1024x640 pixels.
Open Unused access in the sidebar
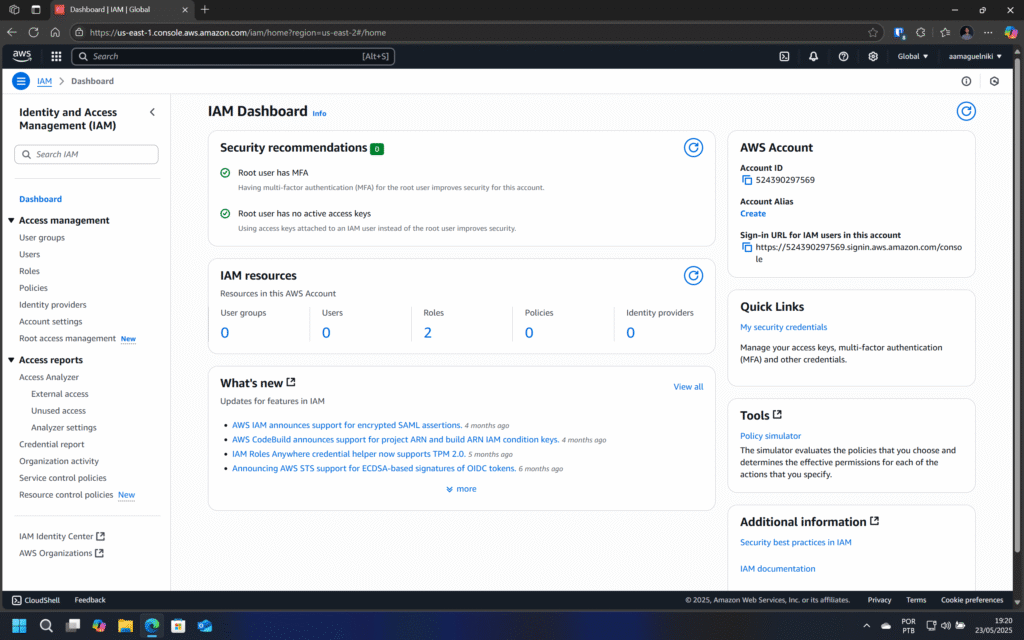(x=58, y=411)
